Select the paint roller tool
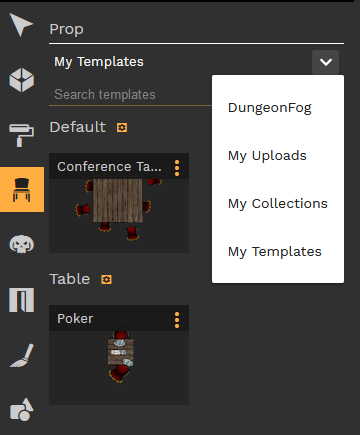The width and height of the screenshot is (360, 435). point(22,135)
